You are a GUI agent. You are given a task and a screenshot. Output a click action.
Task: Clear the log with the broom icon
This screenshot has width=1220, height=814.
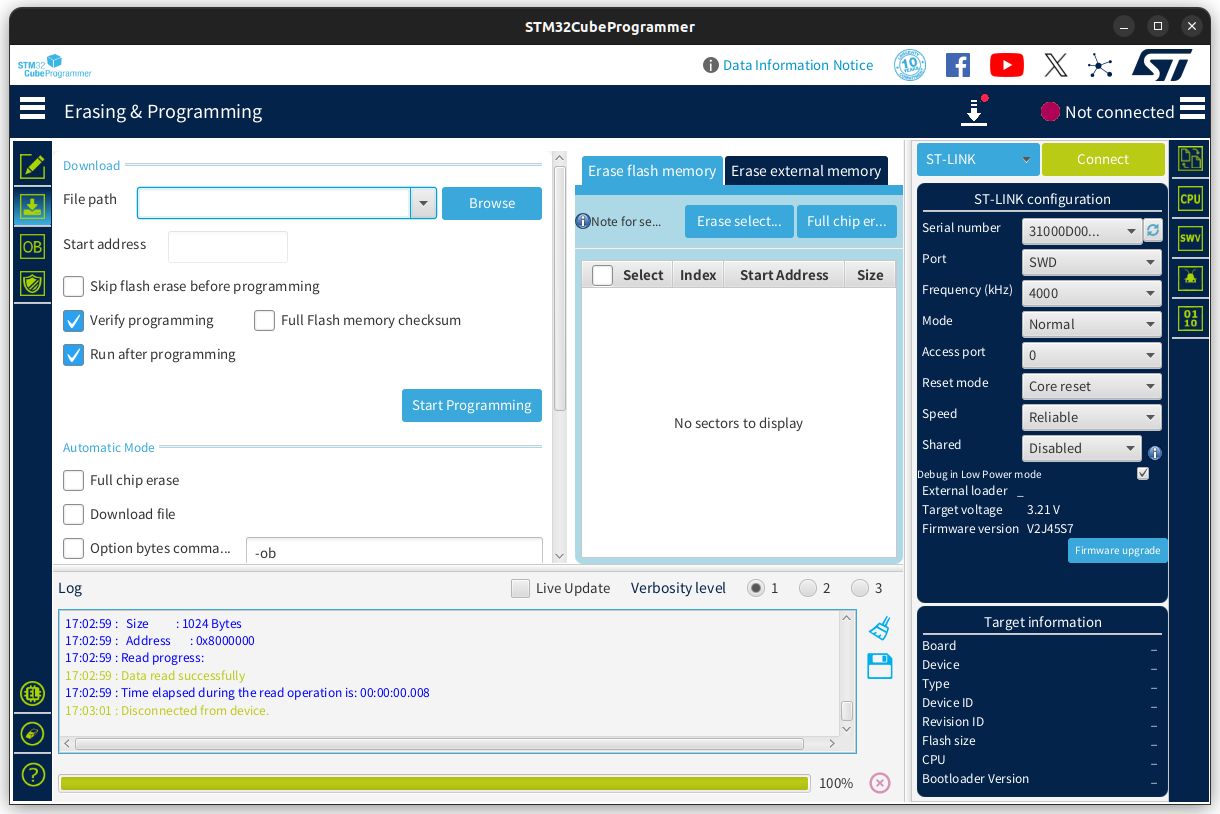880,628
